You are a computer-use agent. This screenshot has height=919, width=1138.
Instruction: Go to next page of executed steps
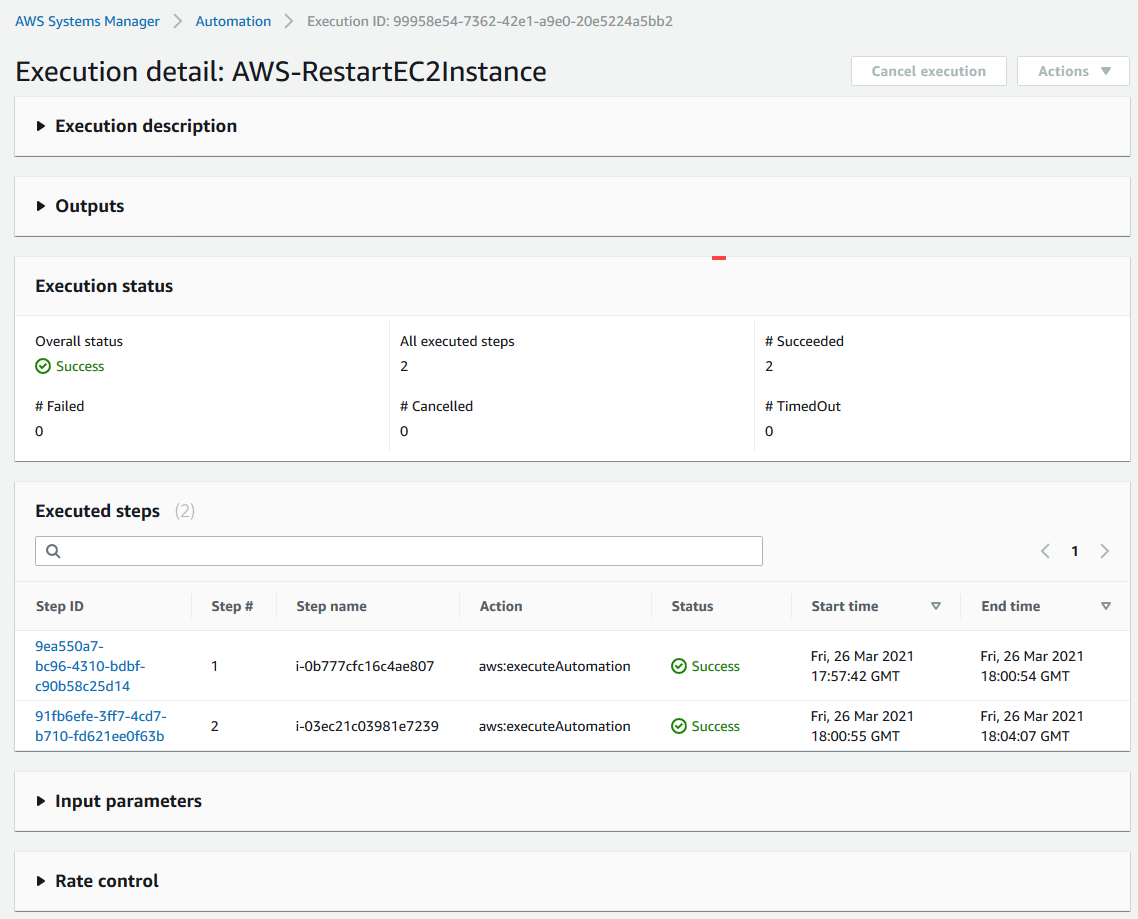tap(1104, 551)
